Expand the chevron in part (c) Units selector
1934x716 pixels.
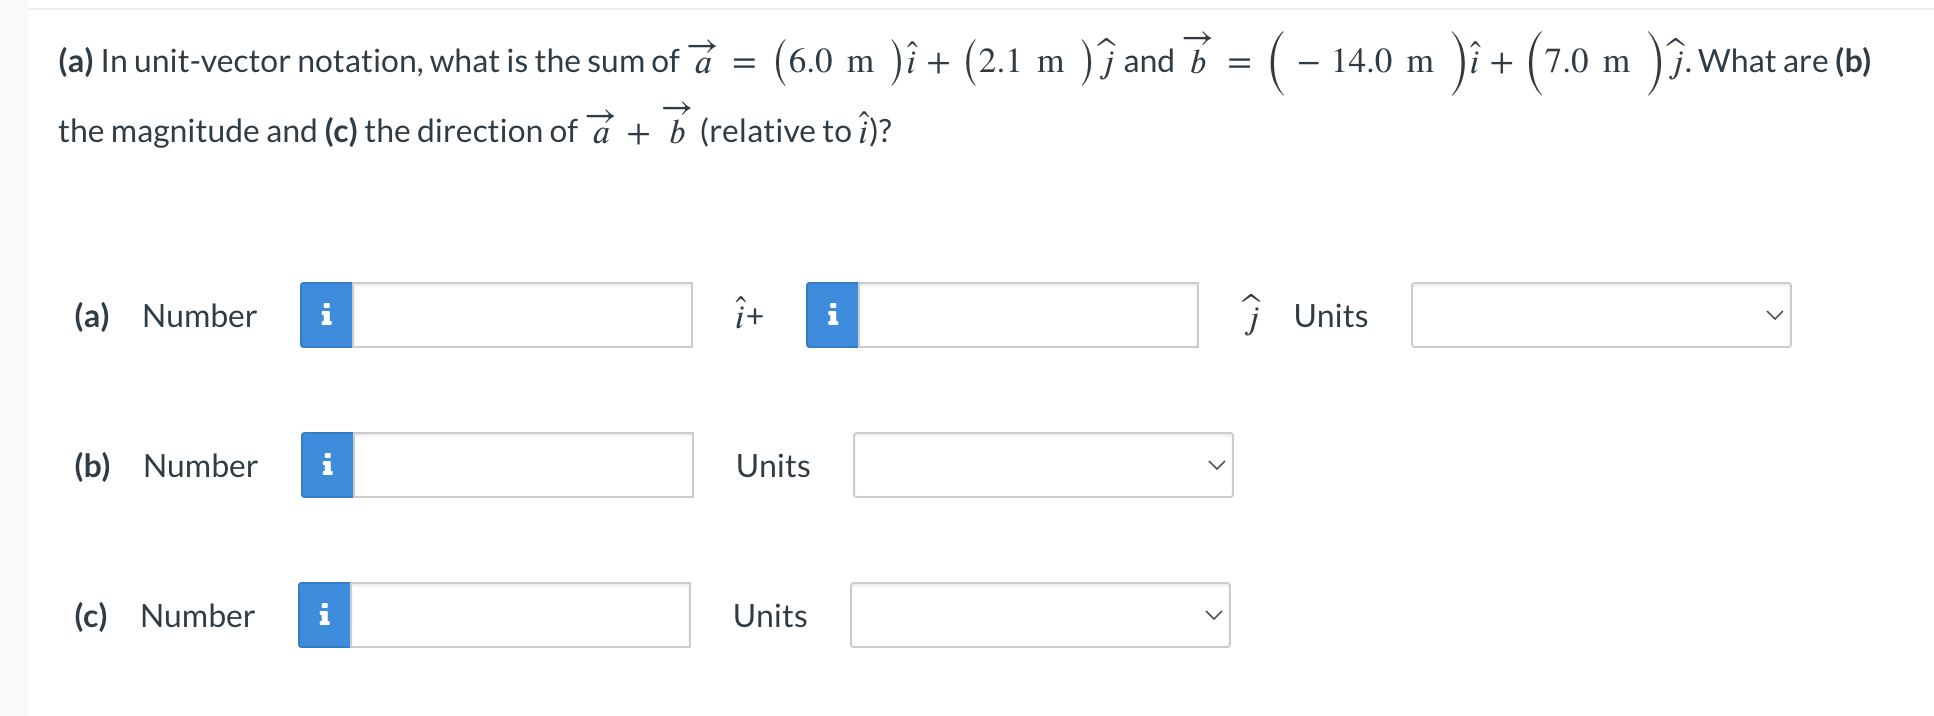click(x=1214, y=615)
